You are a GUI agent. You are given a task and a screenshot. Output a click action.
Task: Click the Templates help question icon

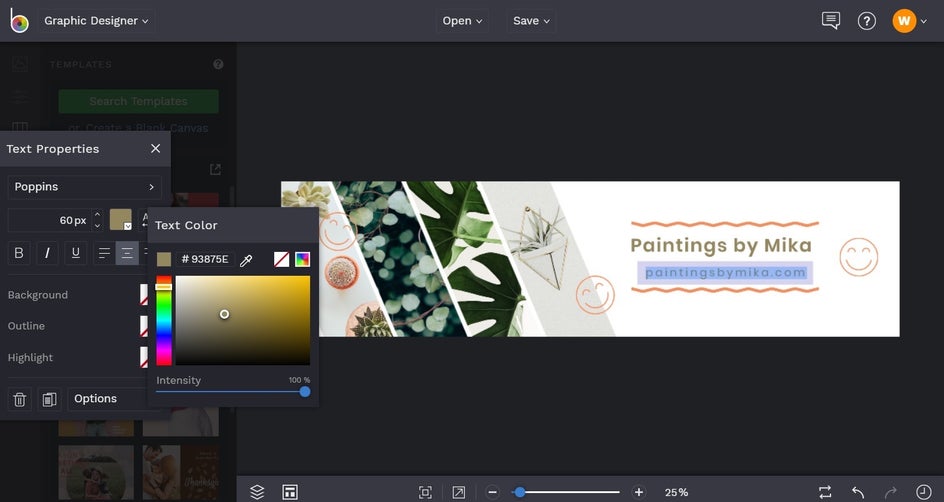pyautogui.click(x=218, y=64)
